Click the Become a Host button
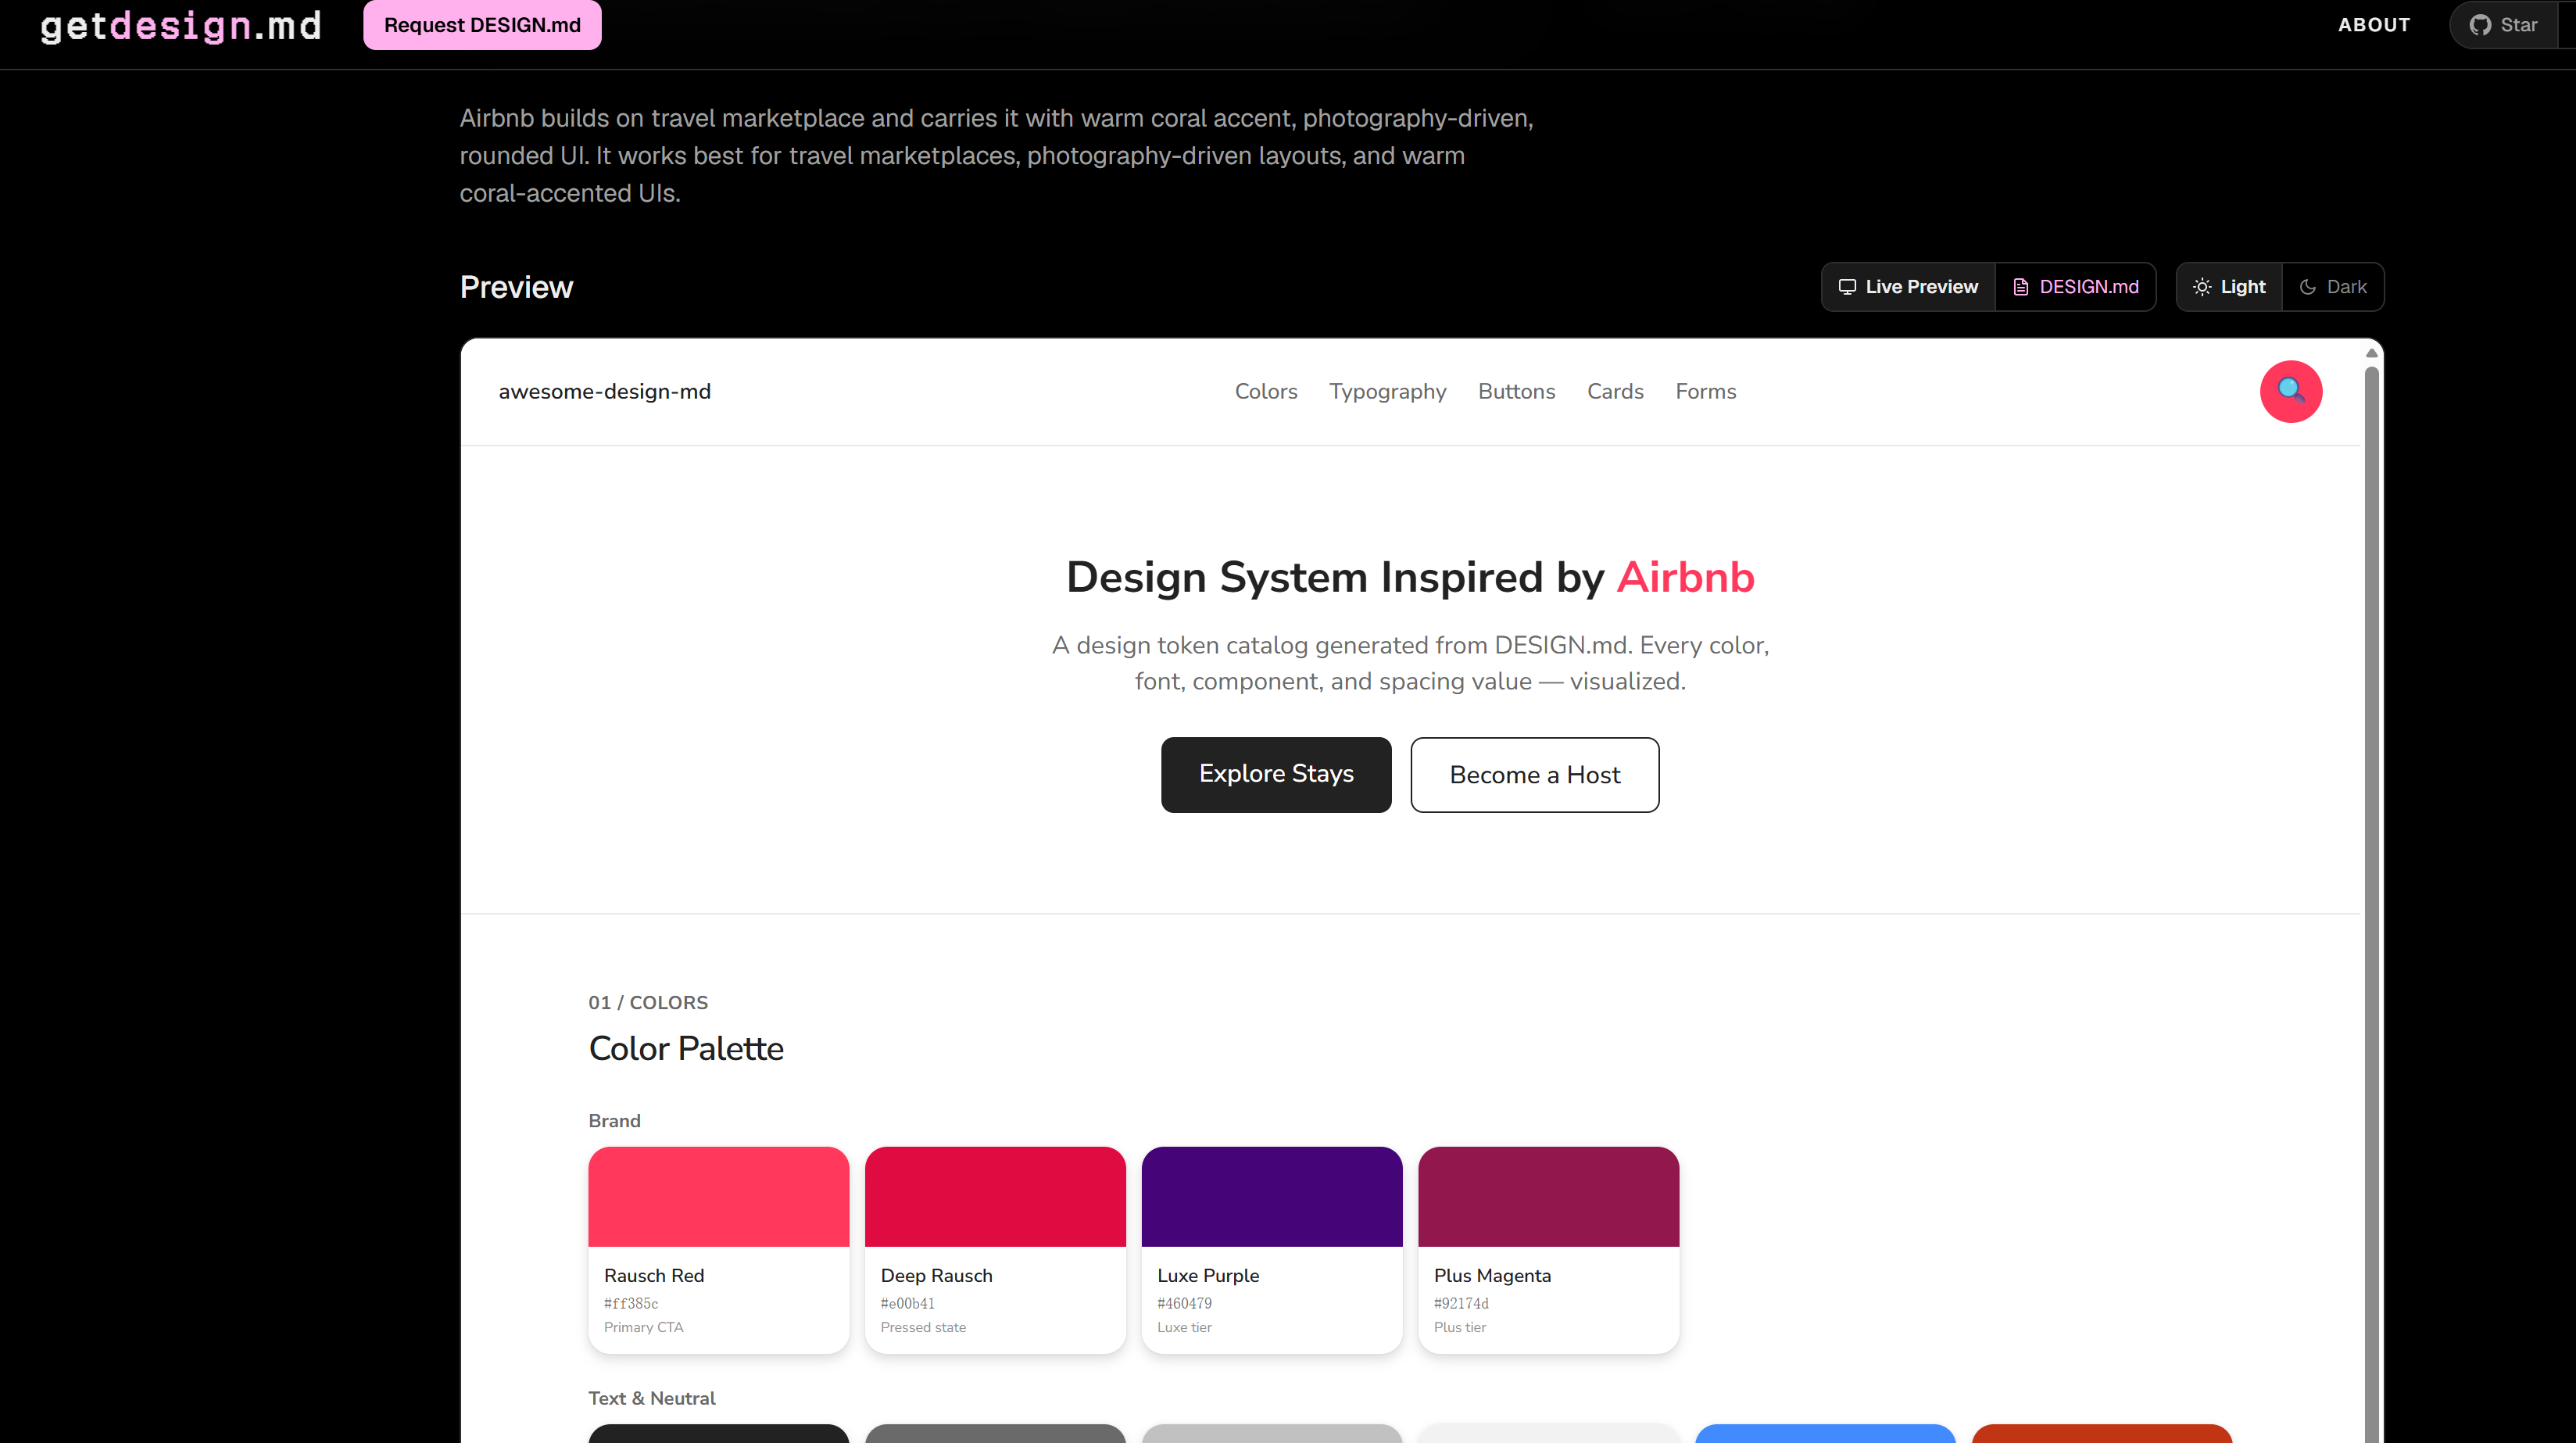This screenshot has width=2576, height=1443. (x=1535, y=775)
